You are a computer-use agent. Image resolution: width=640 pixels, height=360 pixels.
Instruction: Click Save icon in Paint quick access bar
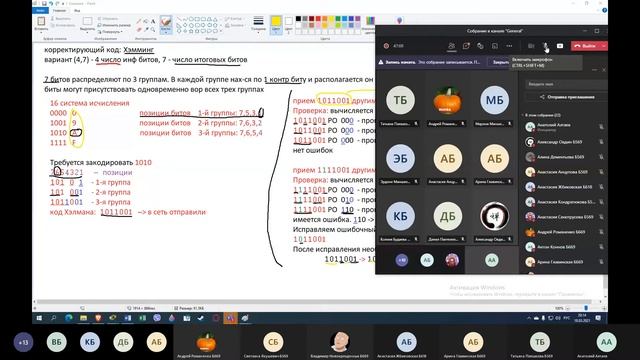click(x=44, y=3)
